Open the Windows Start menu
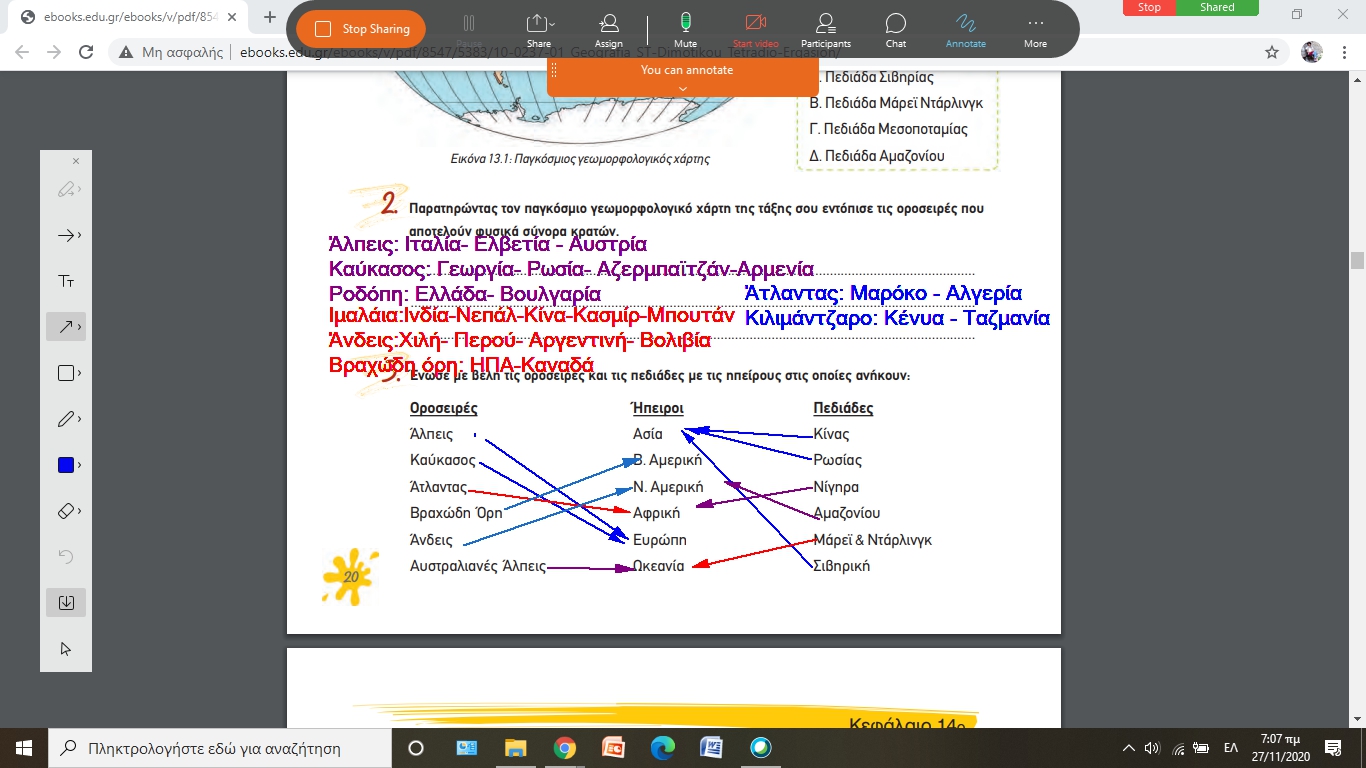The height and width of the screenshot is (768, 1366). (x=23, y=748)
